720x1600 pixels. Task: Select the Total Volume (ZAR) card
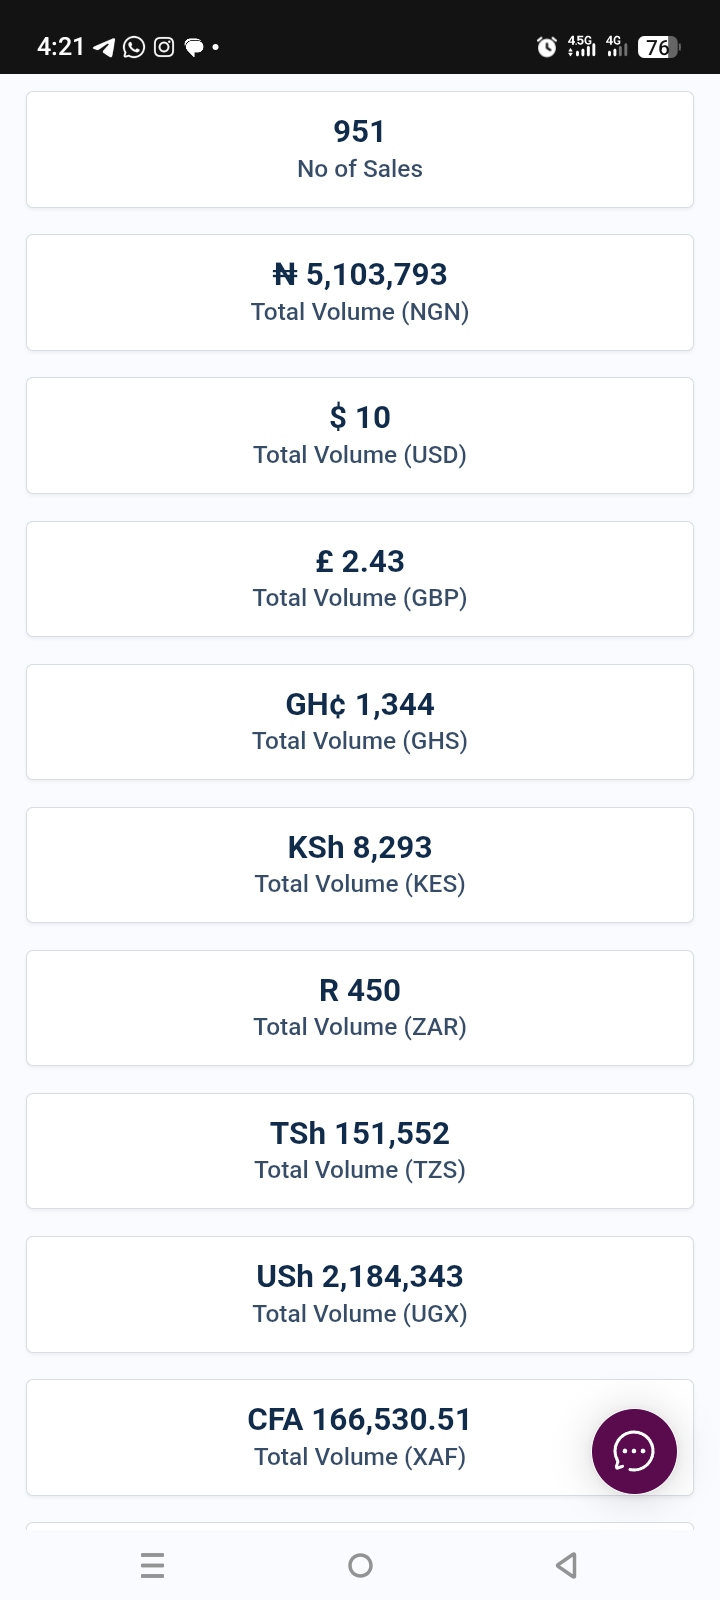tap(360, 1008)
